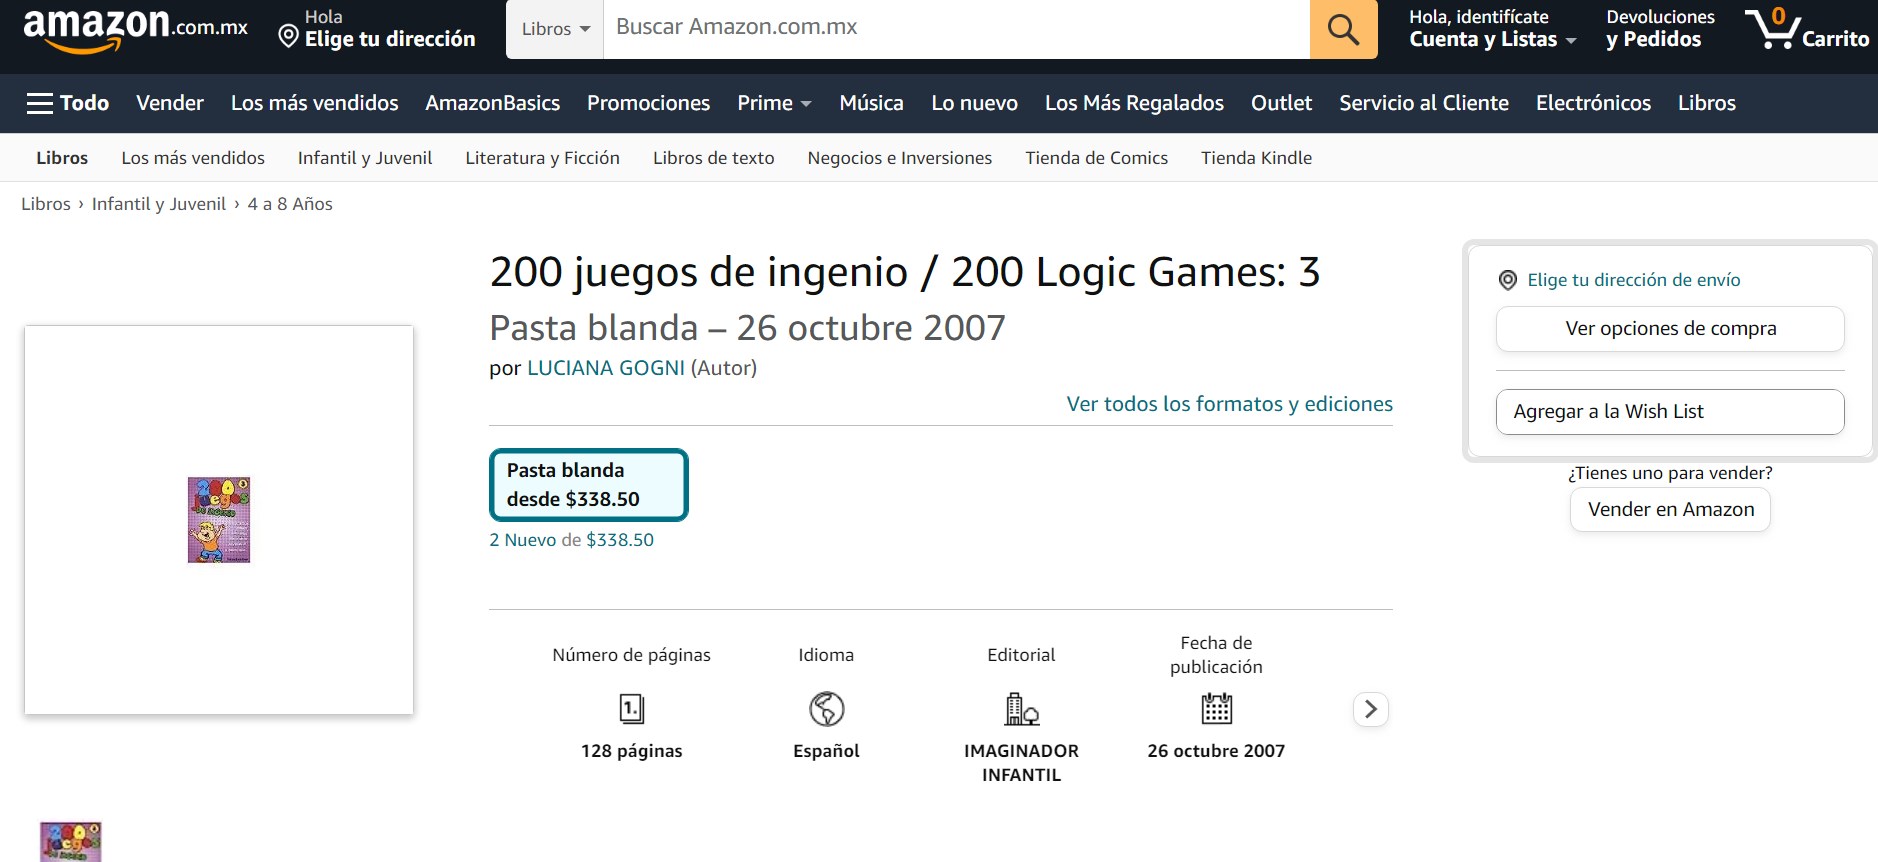Click the 2 Nuevo de $338.50 offer link

pos(571,540)
